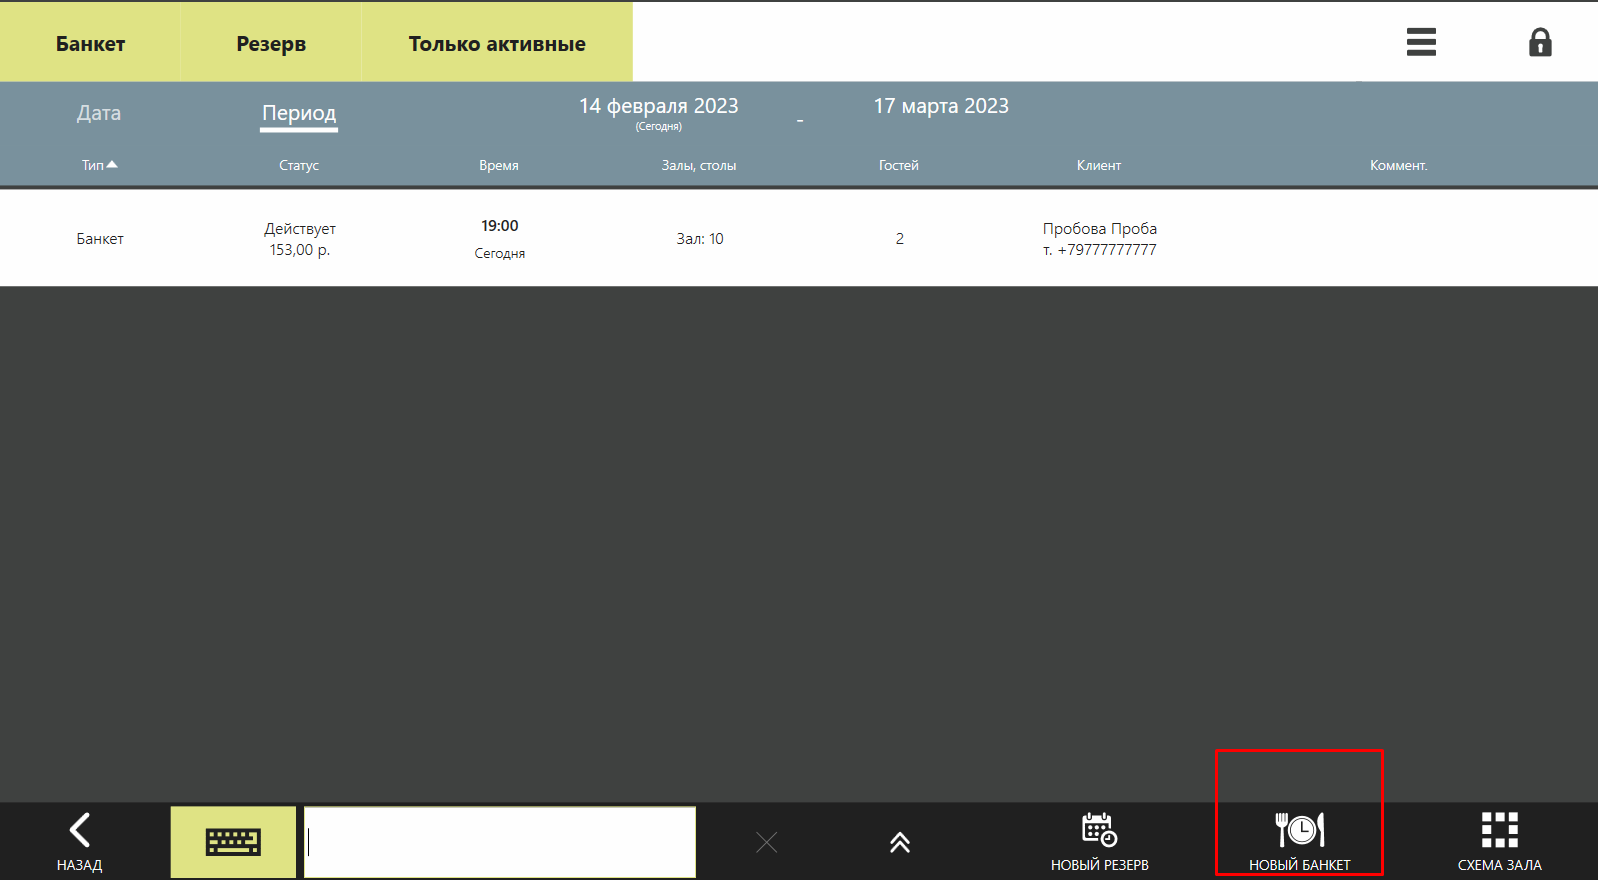Image resolution: width=1598 pixels, height=880 pixels.
Task: Pick start date 14 февраля 2023
Action: click(x=659, y=106)
